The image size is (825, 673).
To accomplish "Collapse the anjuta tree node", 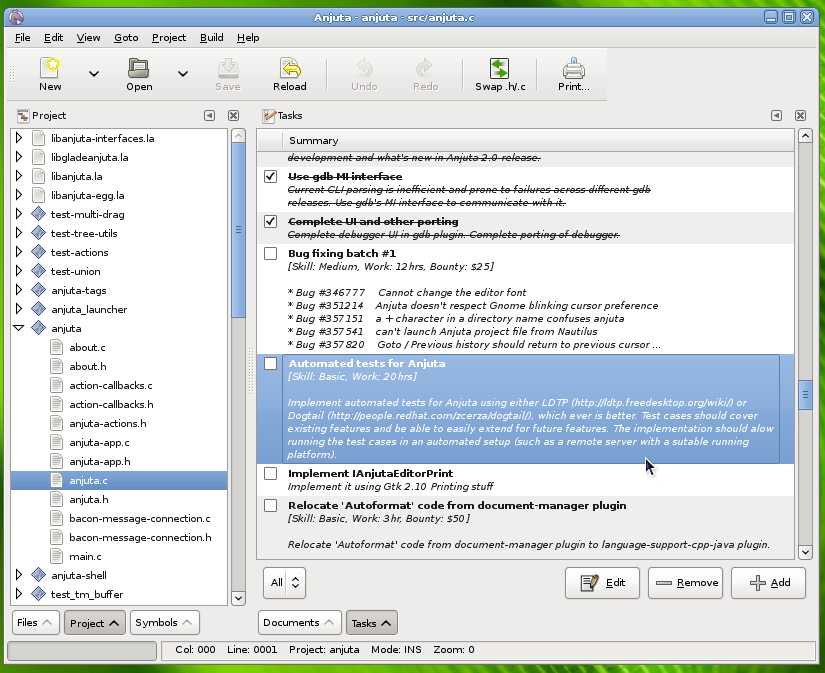I will pos(19,328).
